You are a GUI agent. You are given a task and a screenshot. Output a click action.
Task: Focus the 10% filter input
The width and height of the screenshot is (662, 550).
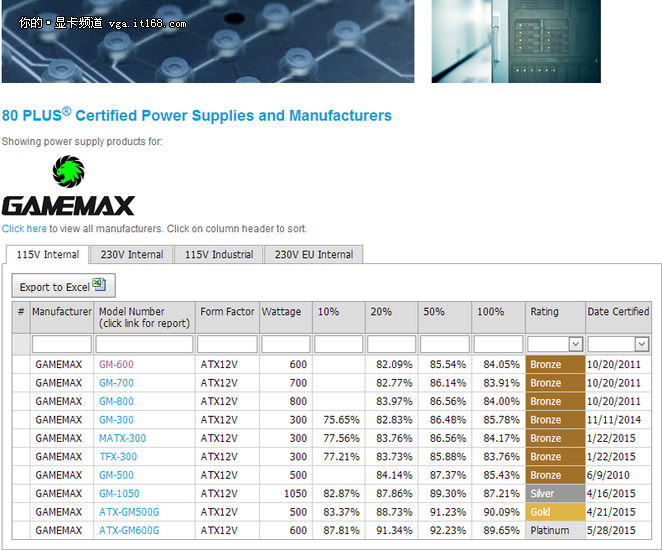click(339, 344)
